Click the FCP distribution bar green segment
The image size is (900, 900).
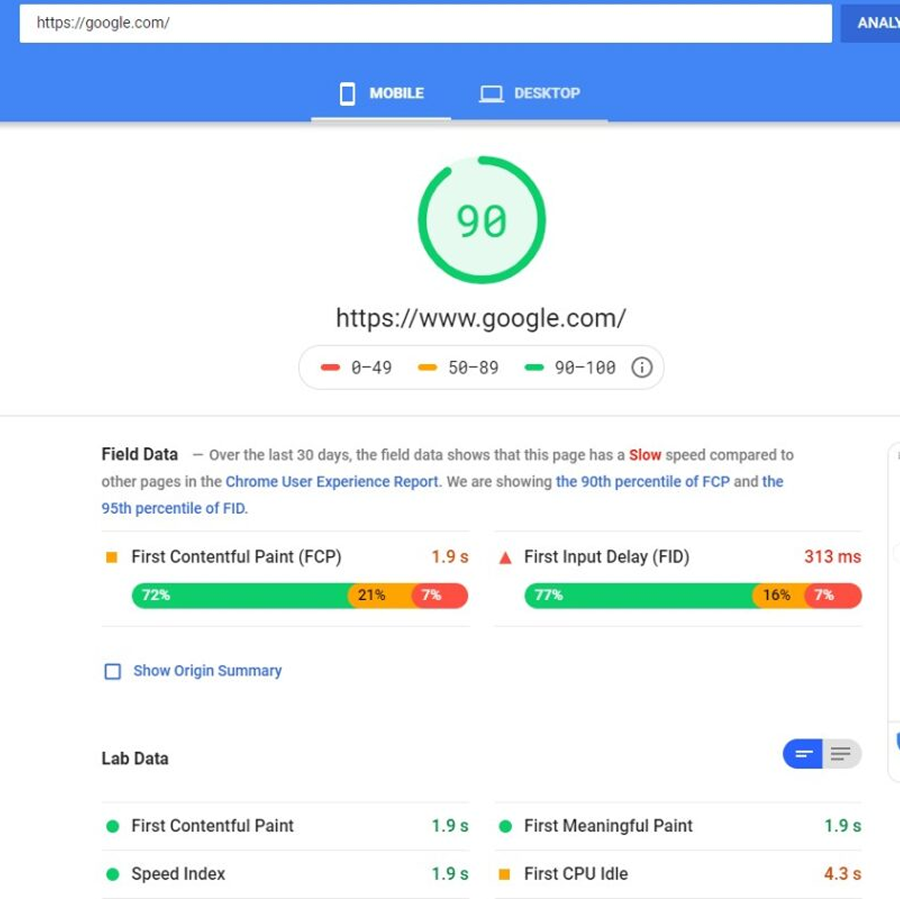[240, 595]
